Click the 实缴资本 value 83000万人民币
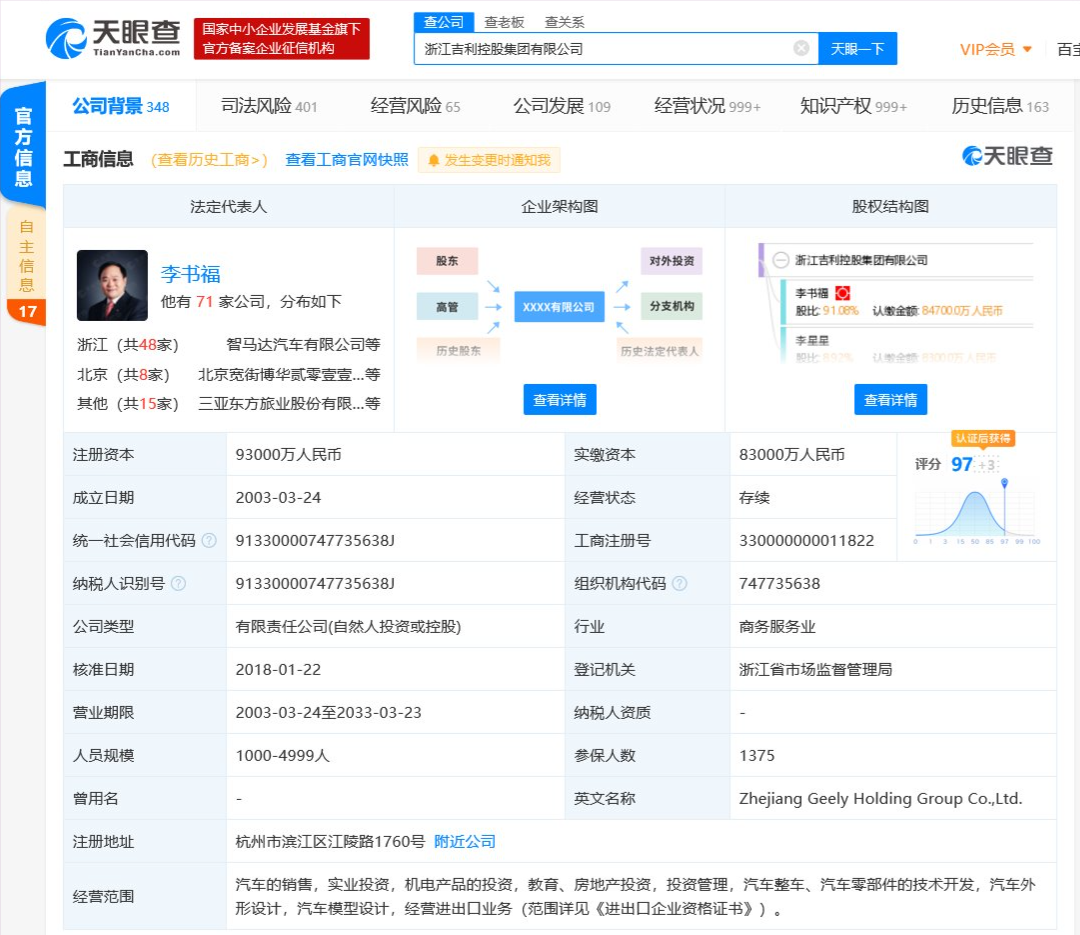The width and height of the screenshot is (1080, 935). (792, 455)
